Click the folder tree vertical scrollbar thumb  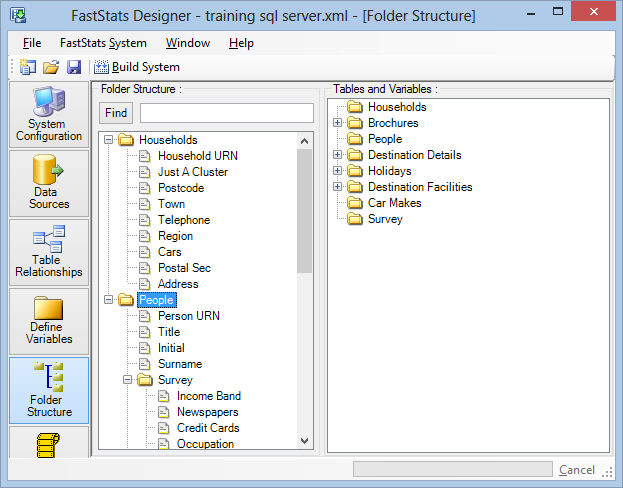pos(305,211)
